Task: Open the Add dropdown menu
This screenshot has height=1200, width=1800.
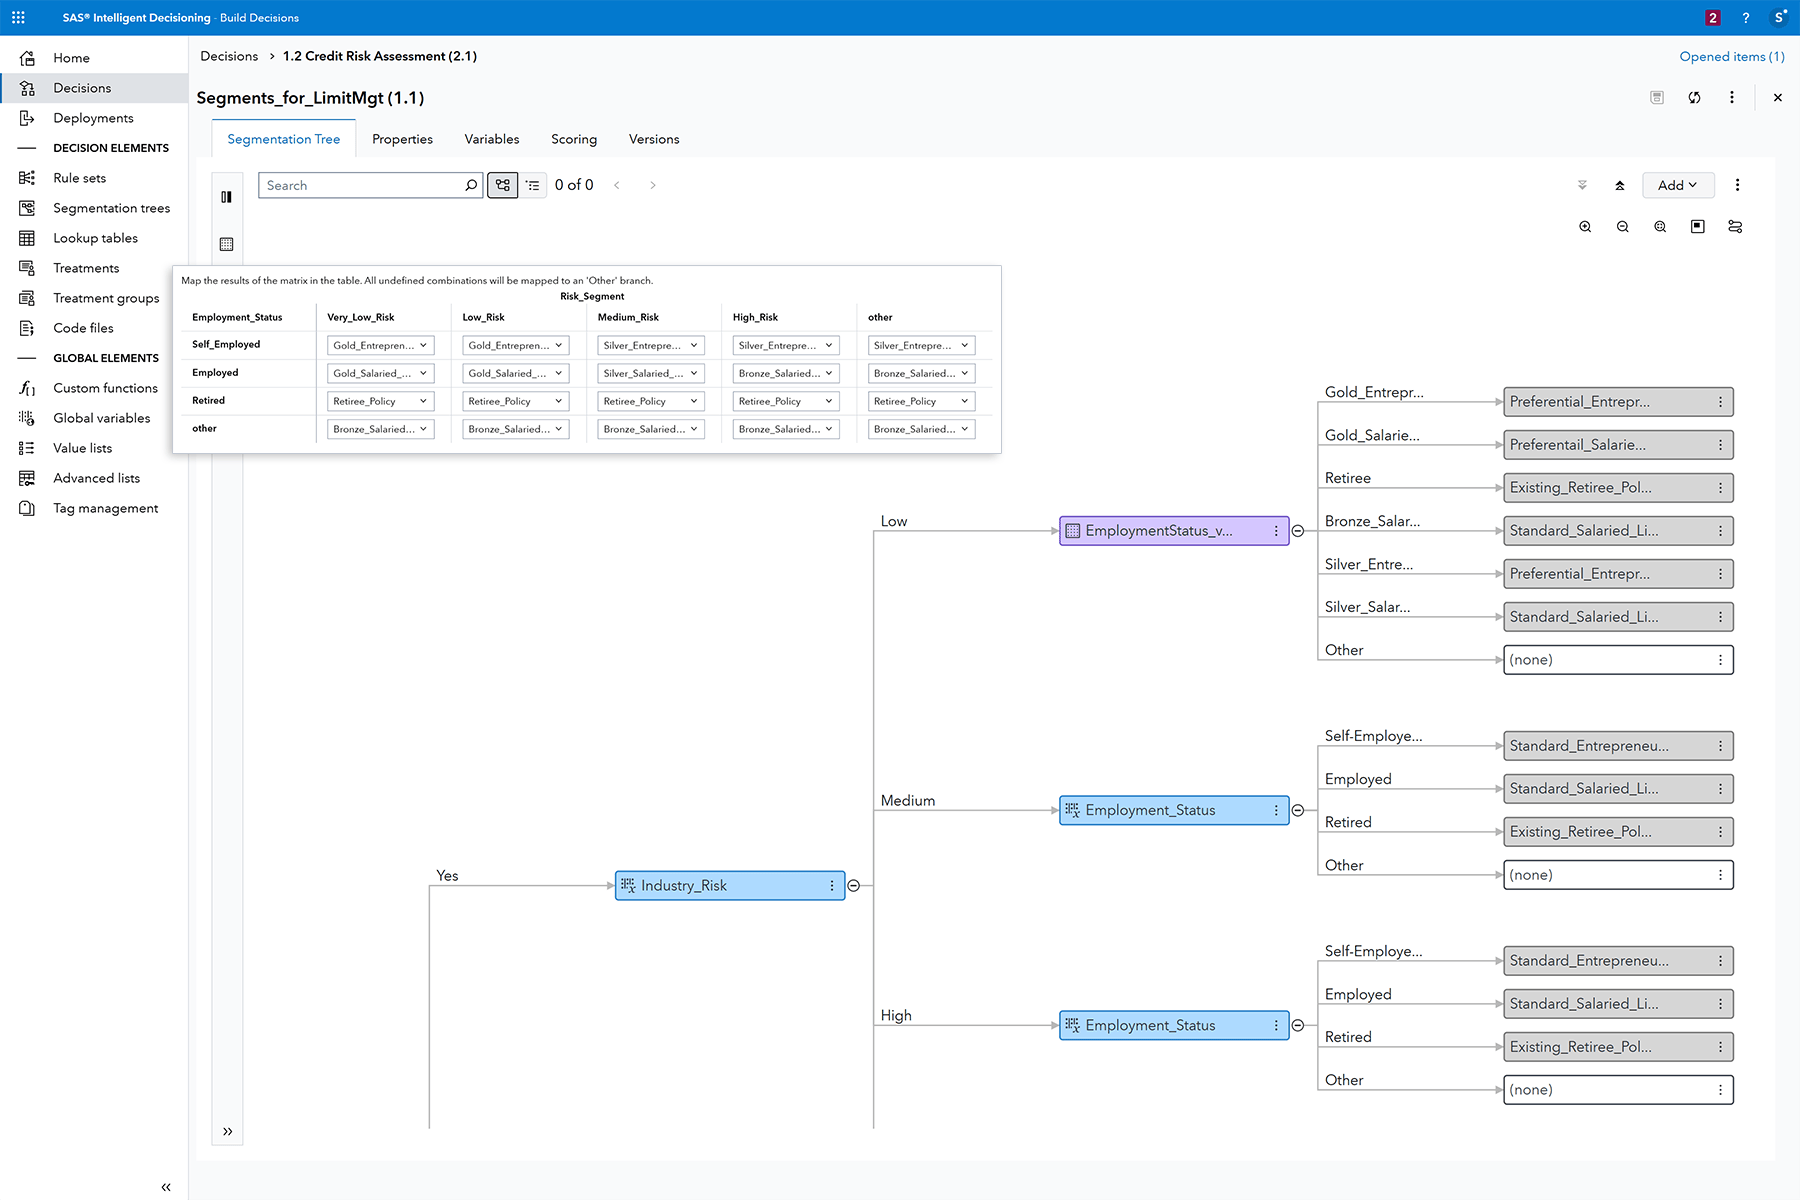Action: click(1678, 185)
